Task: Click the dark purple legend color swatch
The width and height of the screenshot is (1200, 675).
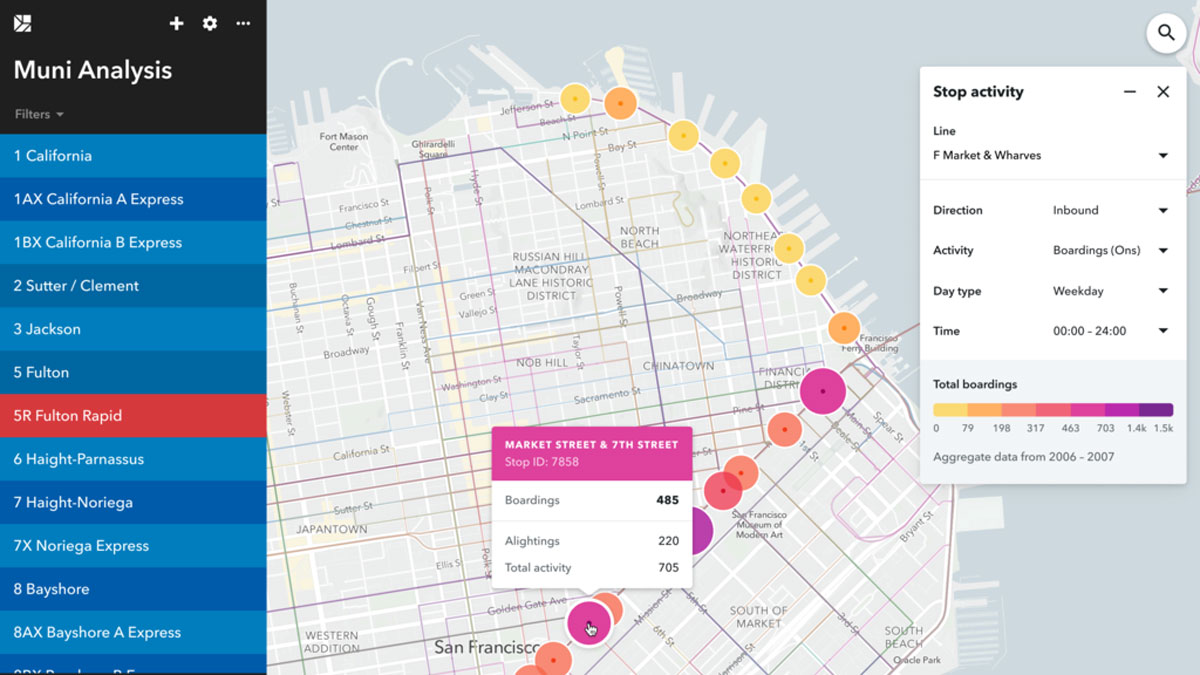Action: coord(1155,410)
